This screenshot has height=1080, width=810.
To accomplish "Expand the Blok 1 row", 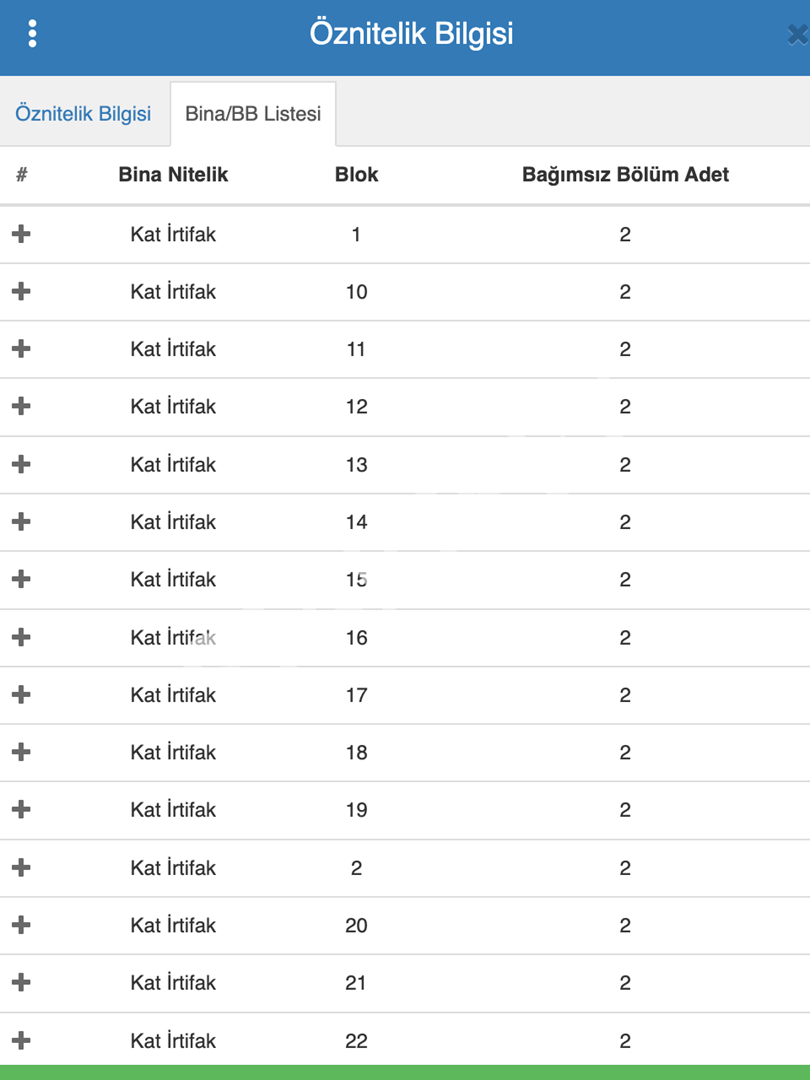I will [21, 234].
